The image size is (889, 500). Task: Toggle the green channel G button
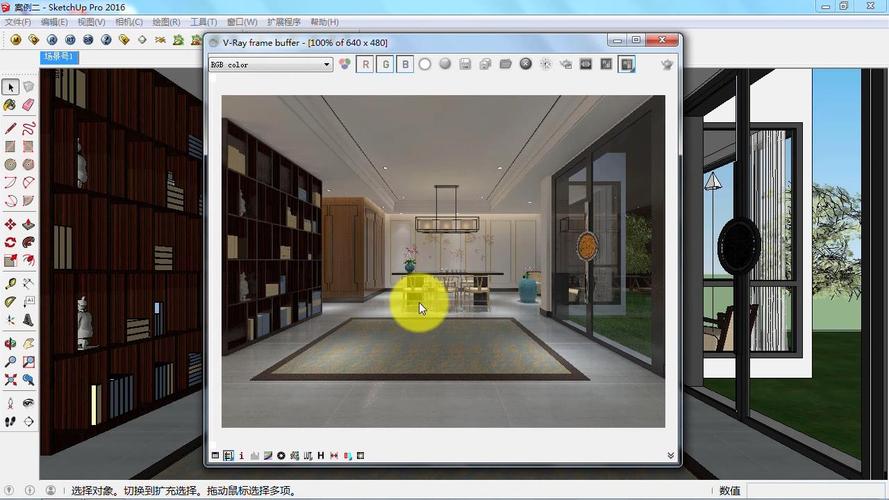tap(385, 64)
